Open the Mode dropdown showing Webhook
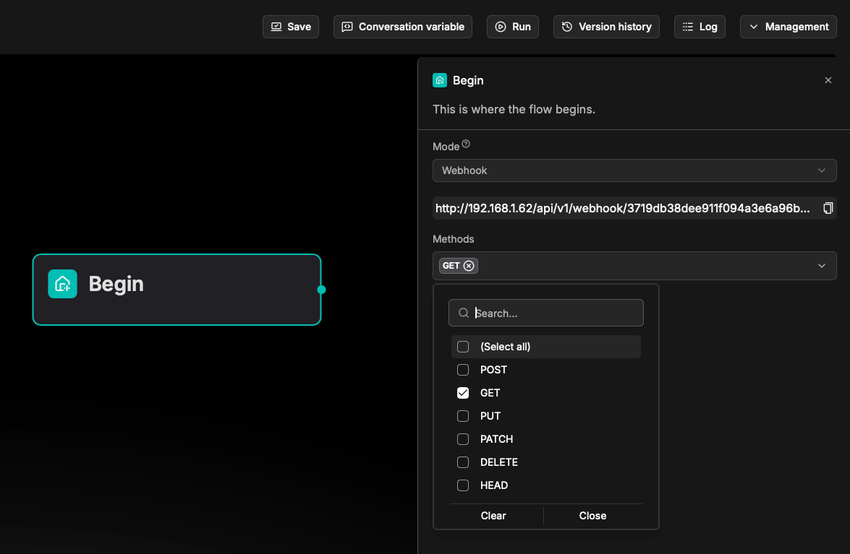Screen dimensions: 850x554 pyautogui.click(x=634, y=171)
